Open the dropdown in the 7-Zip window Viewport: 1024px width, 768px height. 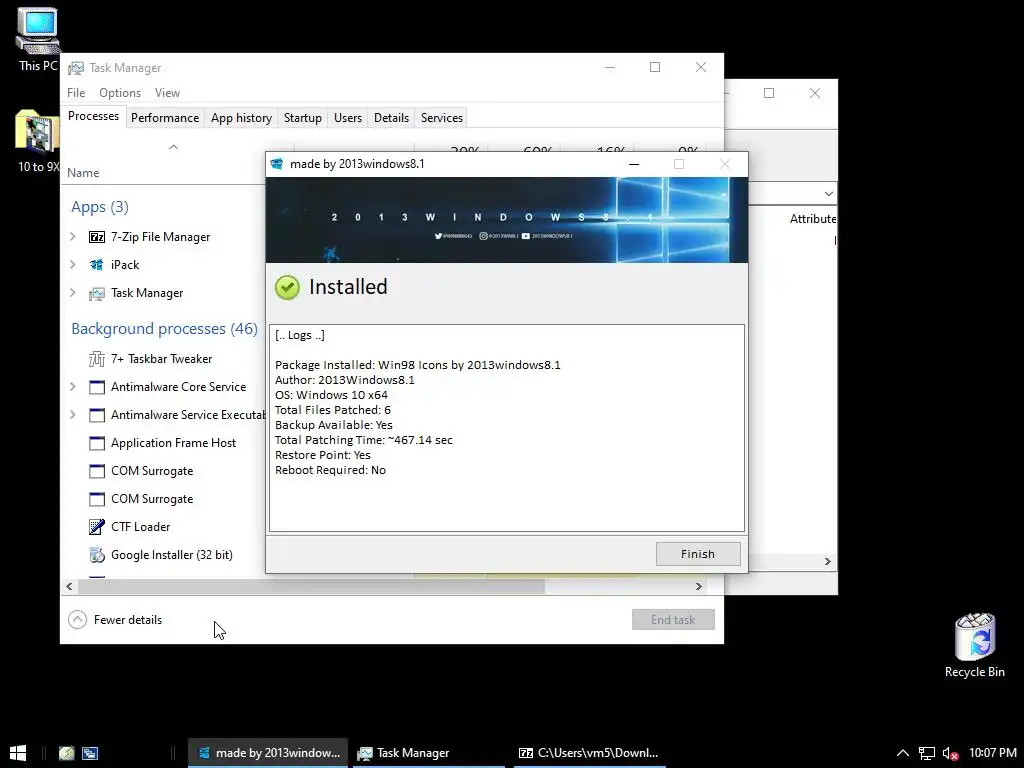828,194
